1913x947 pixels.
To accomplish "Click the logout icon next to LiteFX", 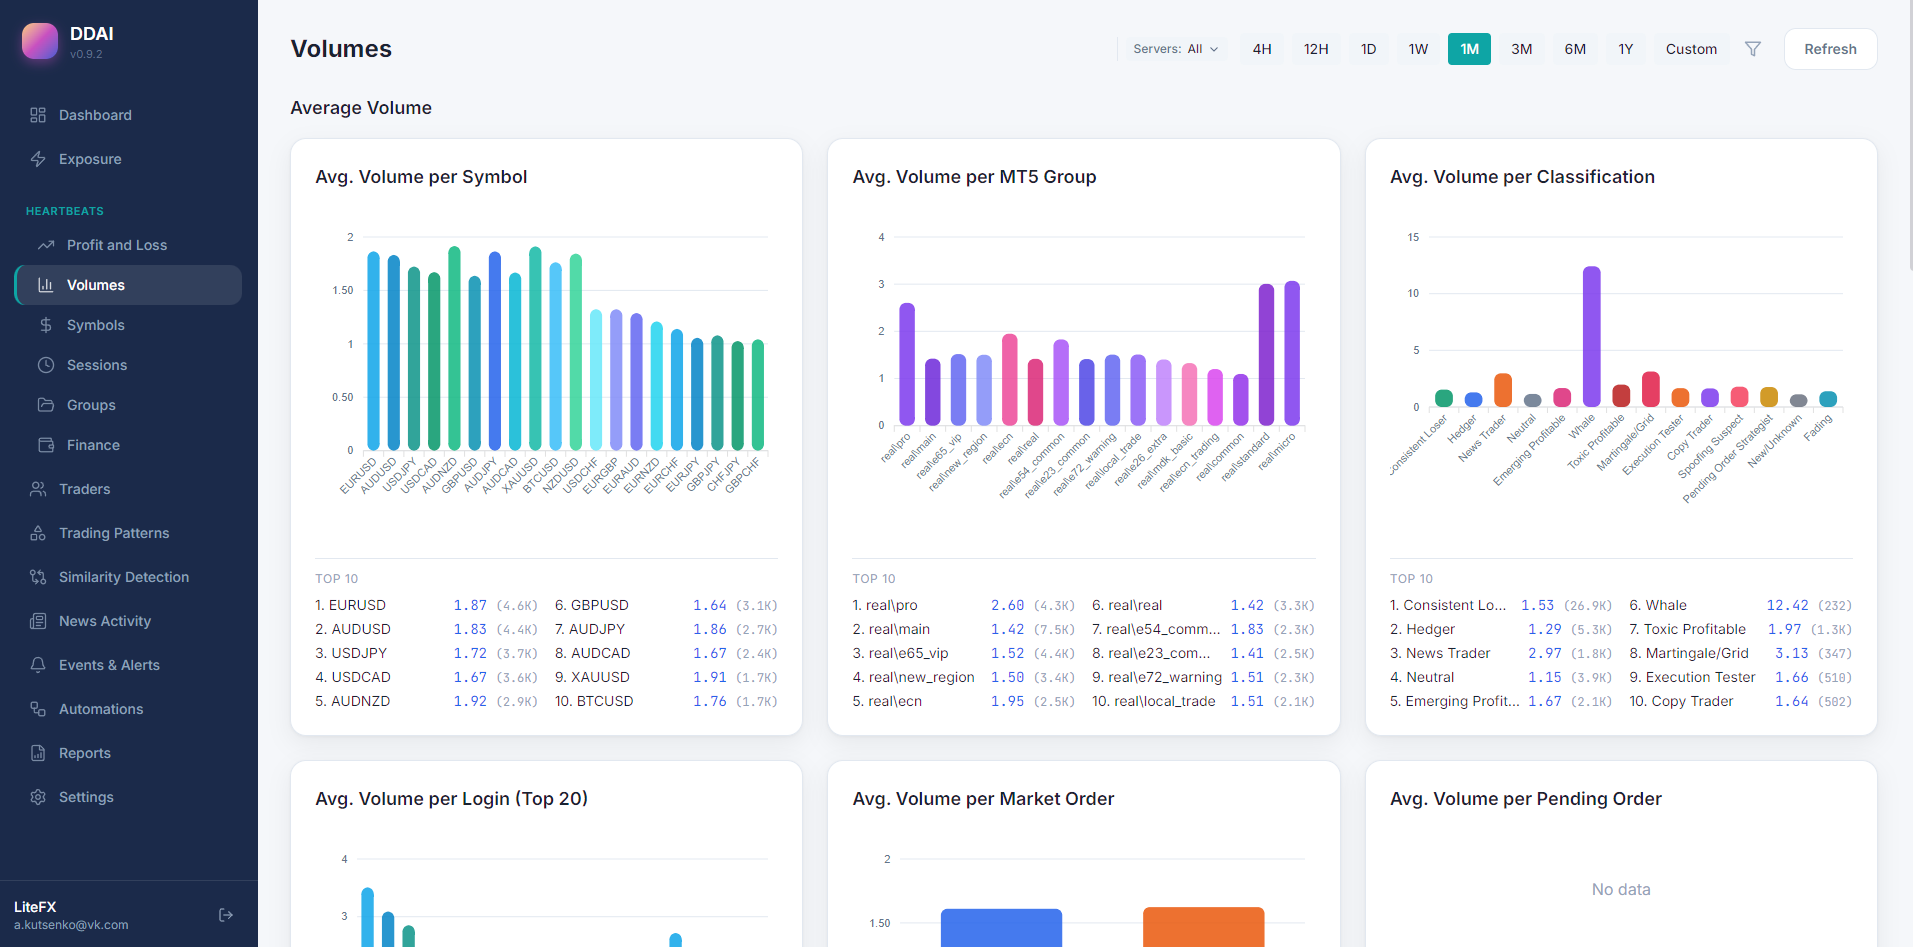I will [x=226, y=915].
